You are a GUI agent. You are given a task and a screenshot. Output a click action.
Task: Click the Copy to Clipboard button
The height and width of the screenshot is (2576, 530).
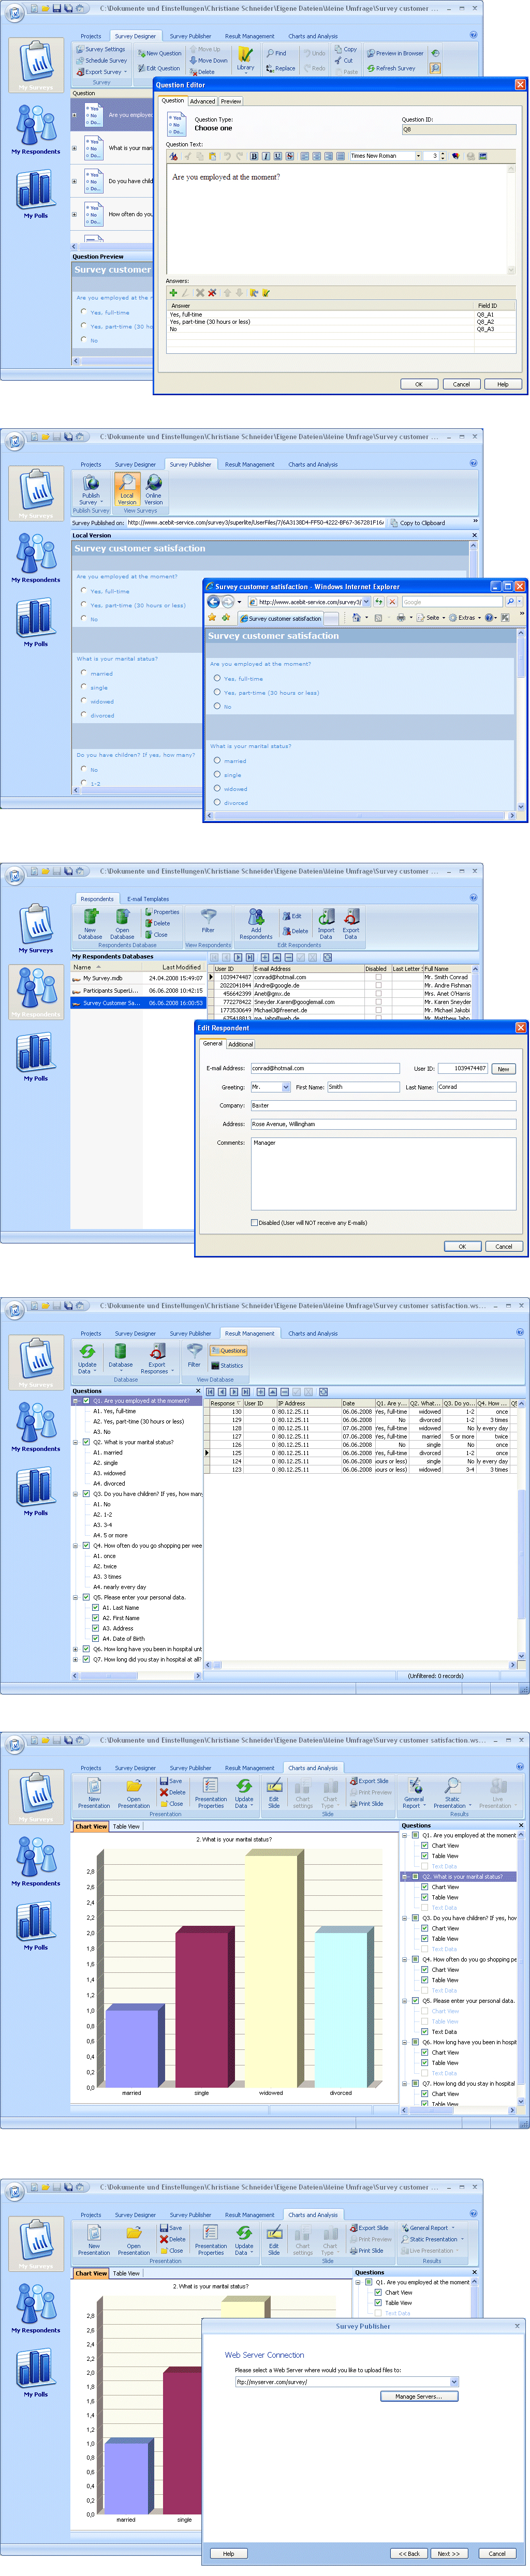(x=417, y=522)
